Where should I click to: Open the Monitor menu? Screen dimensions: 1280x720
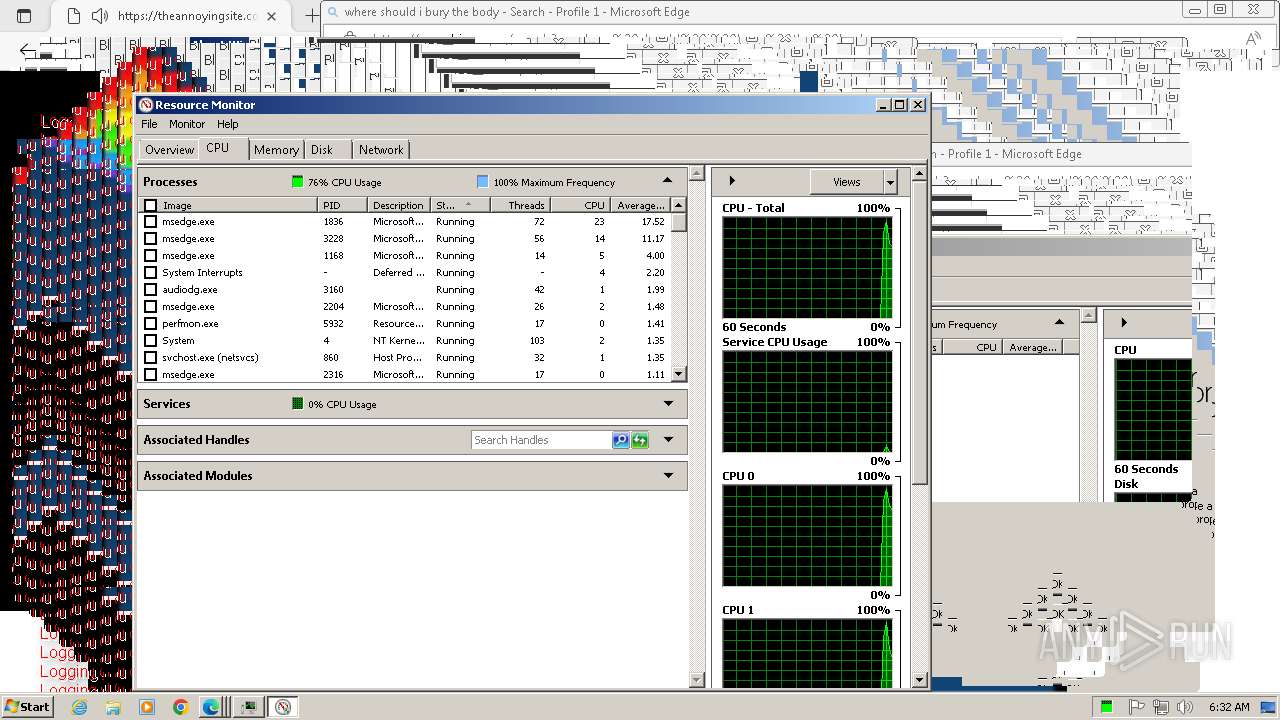[x=187, y=124]
